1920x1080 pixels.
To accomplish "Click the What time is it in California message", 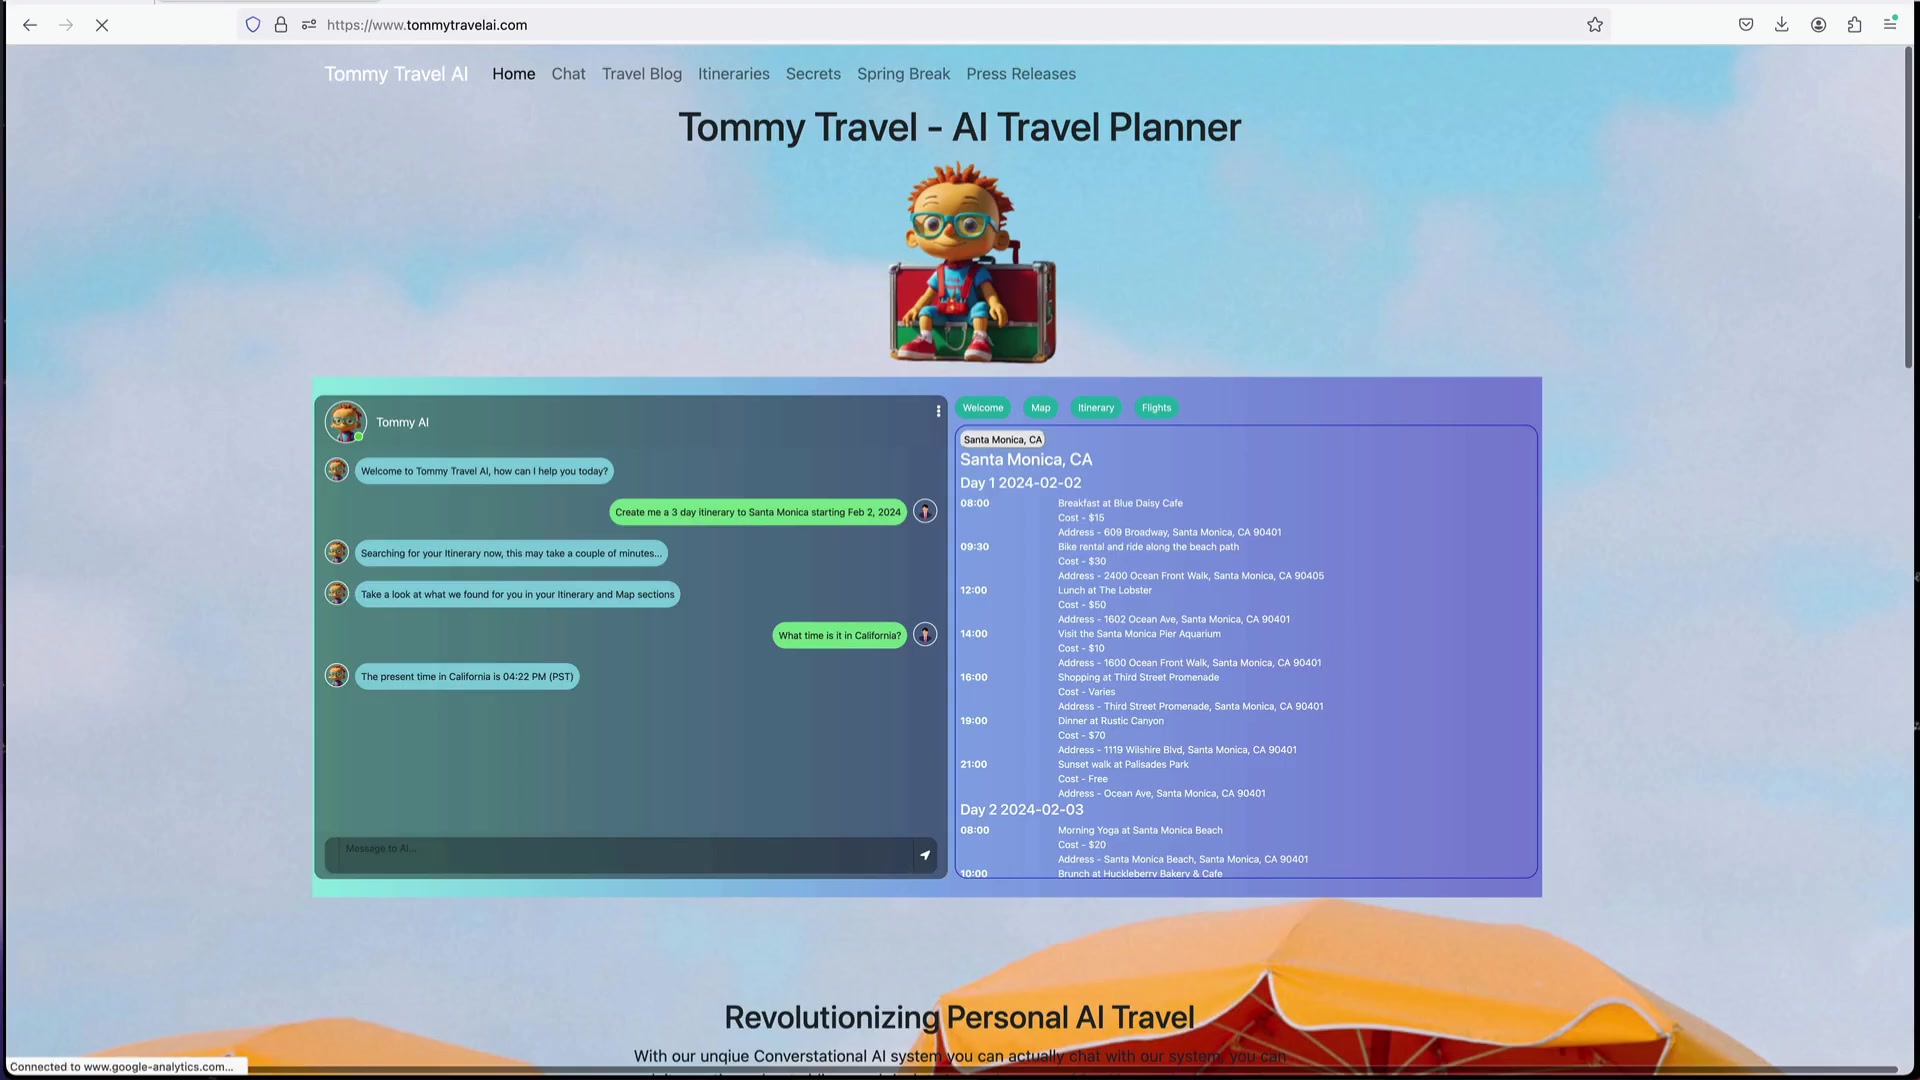I will [x=840, y=635].
